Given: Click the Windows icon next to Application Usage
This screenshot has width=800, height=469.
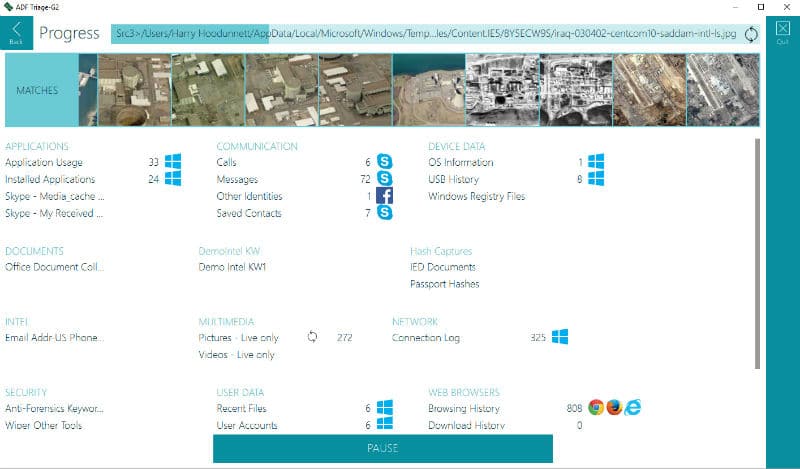Looking at the screenshot, I should (x=173, y=162).
